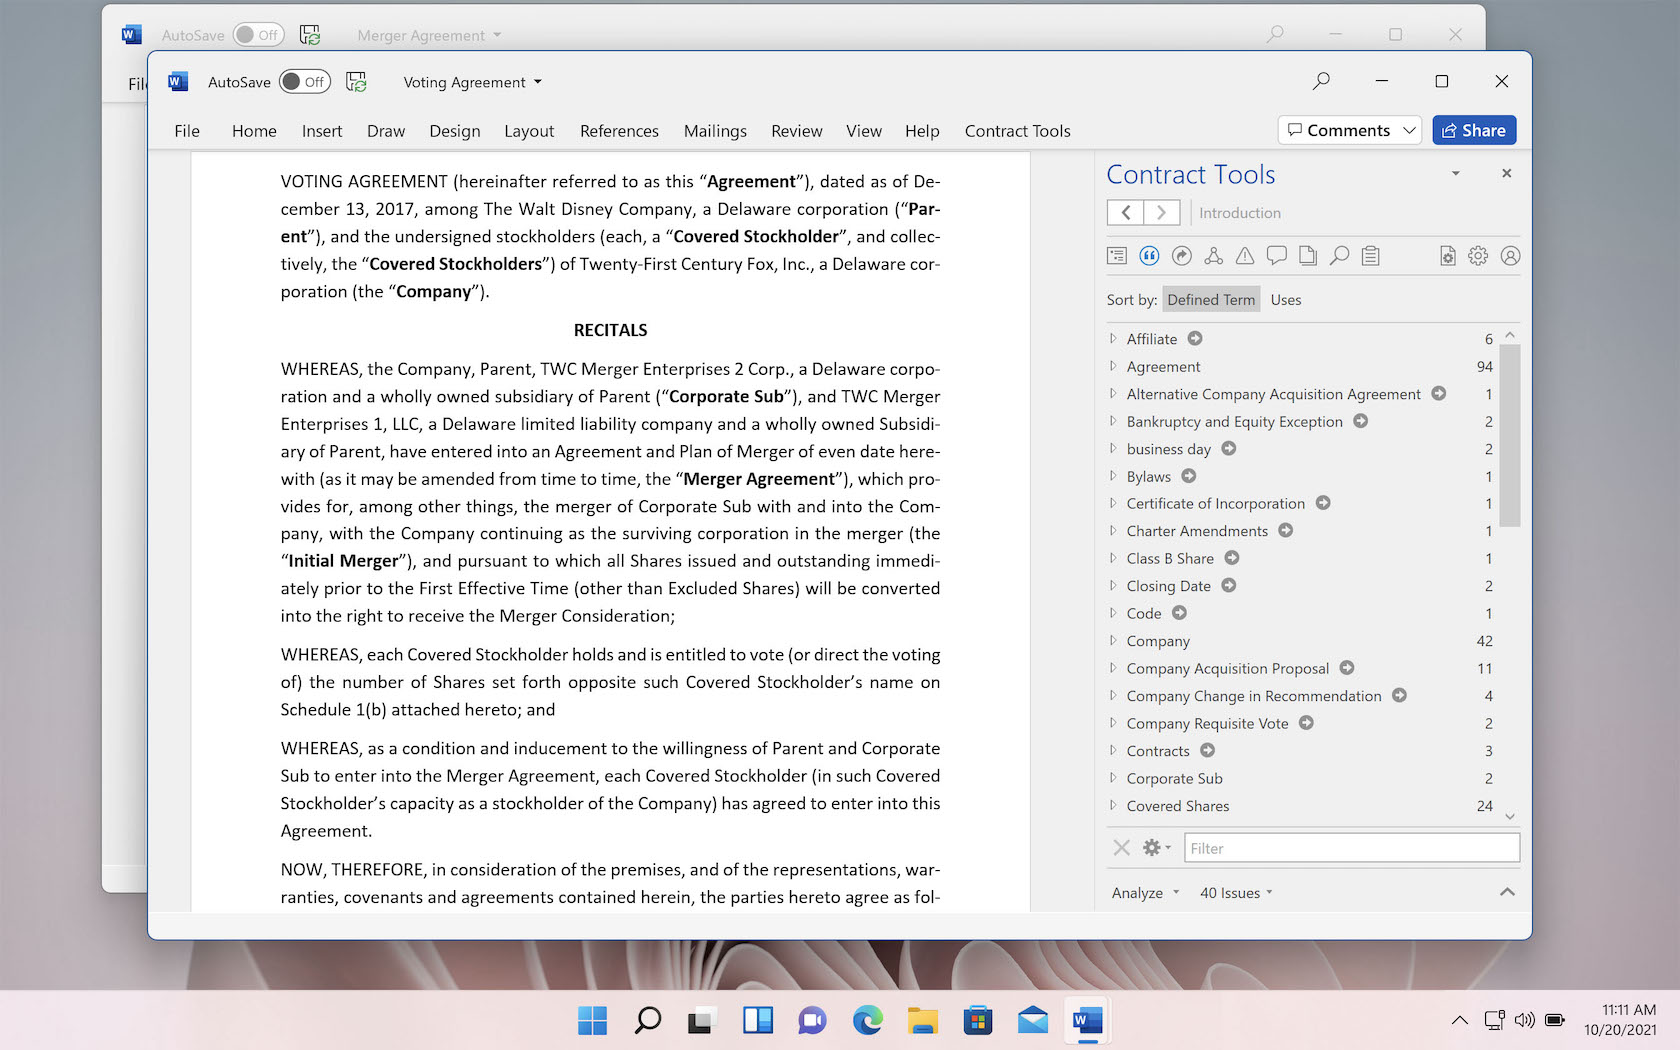The height and width of the screenshot is (1050, 1680).
Task: Sort defined terms by Uses
Action: (x=1286, y=300)
